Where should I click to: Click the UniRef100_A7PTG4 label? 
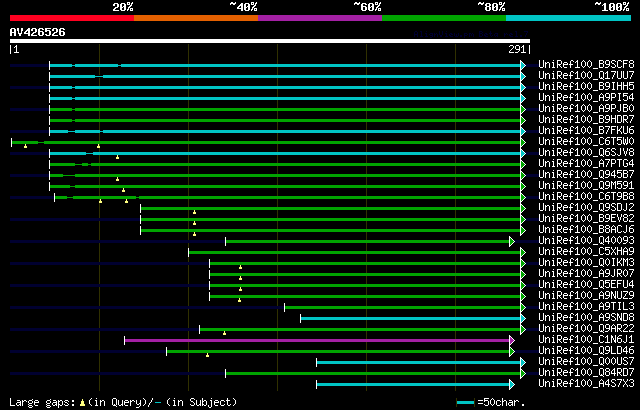(586, 164)
